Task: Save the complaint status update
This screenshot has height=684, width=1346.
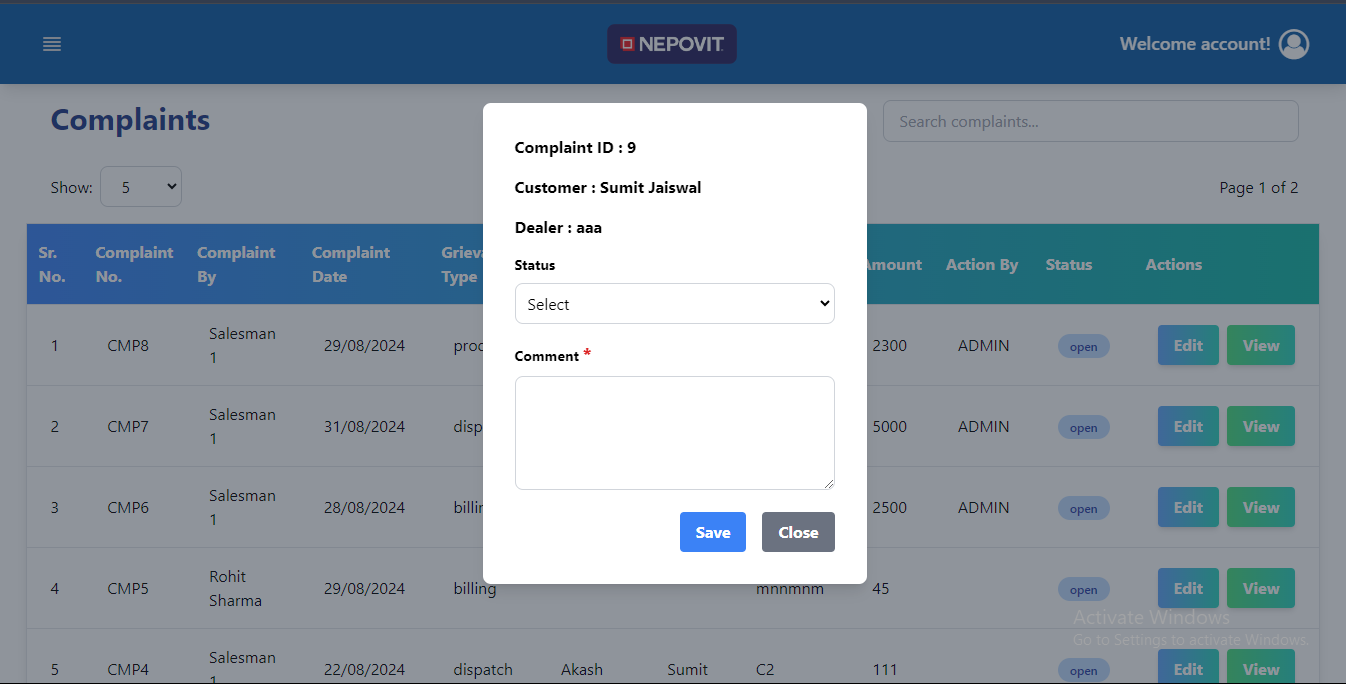Action: [x=712, y=532]
